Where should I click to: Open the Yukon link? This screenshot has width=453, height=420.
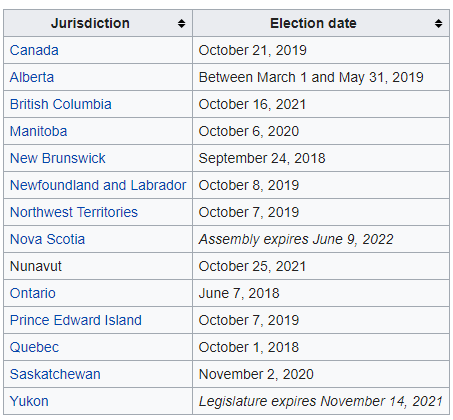point(29,401)
